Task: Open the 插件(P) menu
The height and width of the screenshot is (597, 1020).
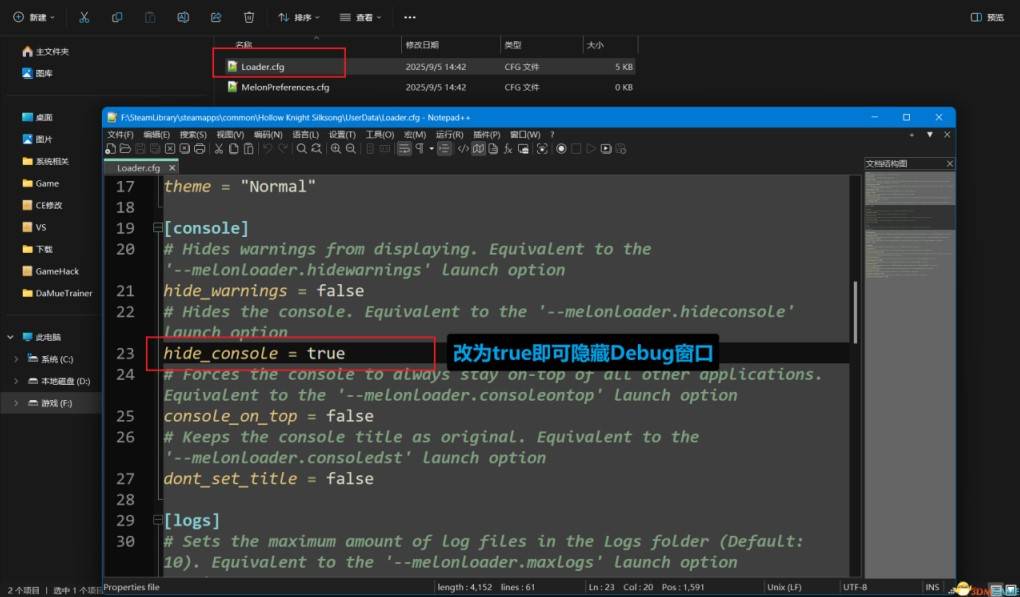Action: (487, 135)
